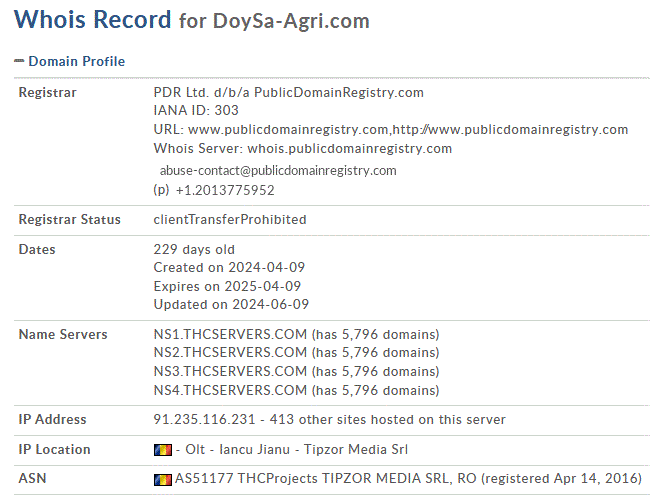Click NS1.THCSERVERS.COM name server
Viewport: 651px width, 500px height.
coord(230,334)
